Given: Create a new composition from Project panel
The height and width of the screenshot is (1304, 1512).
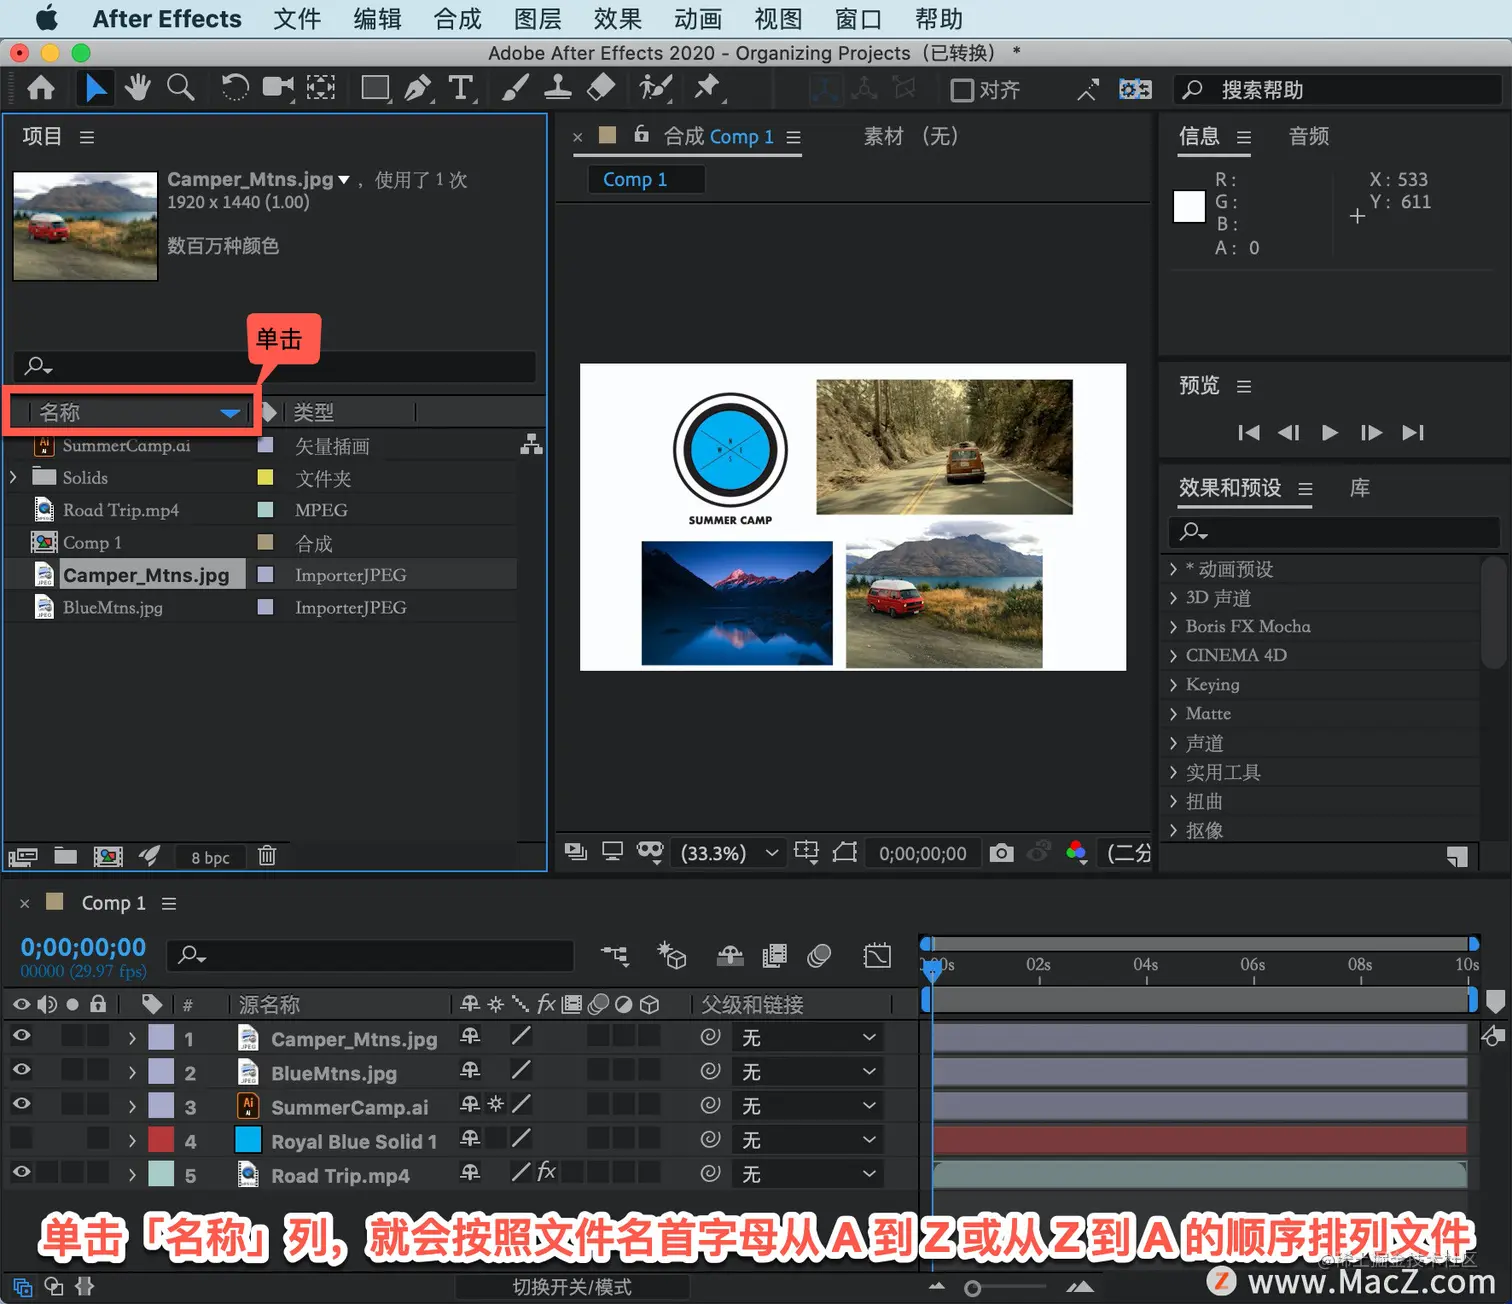Looking at the screenshot, I should click(x=108, y=856).
